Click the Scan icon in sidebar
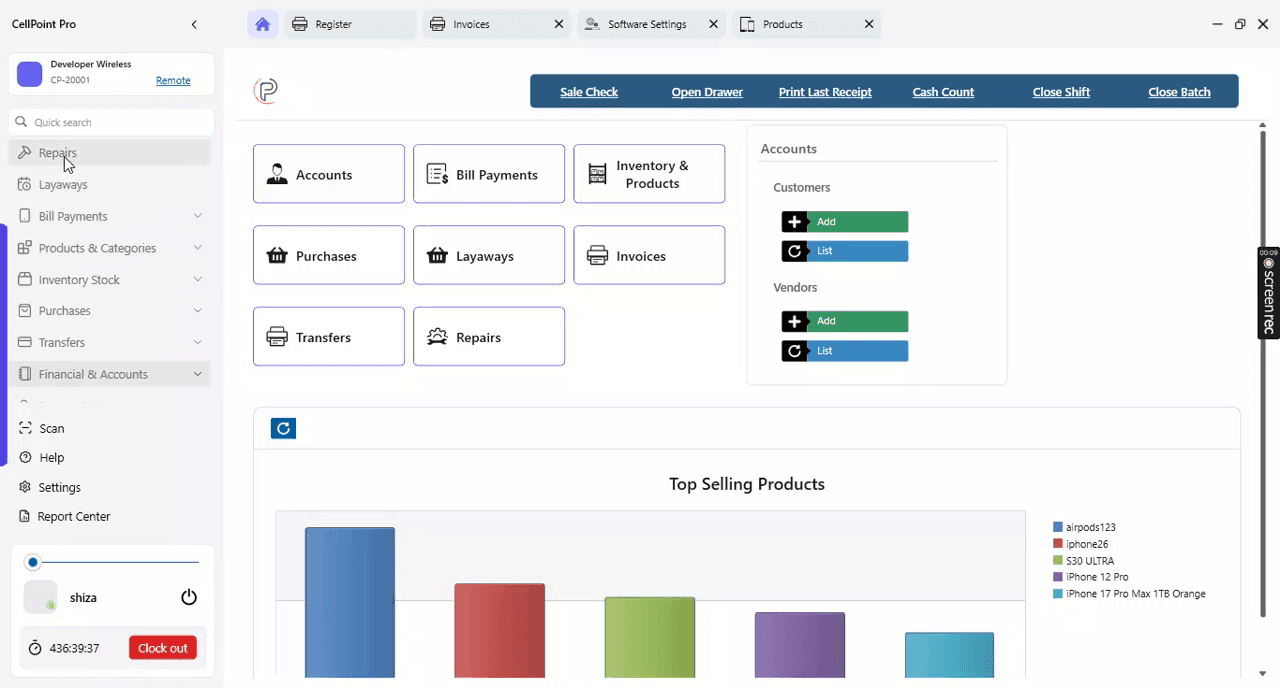 point(25,428)
